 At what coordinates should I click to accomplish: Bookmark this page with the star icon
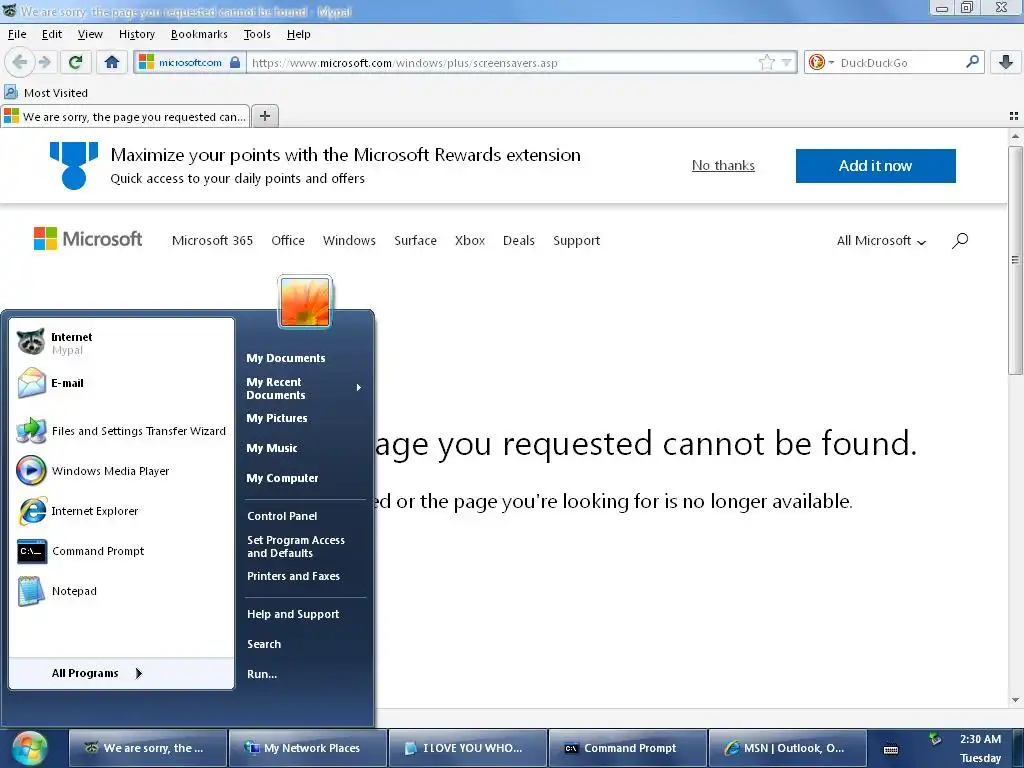[767, 63]
